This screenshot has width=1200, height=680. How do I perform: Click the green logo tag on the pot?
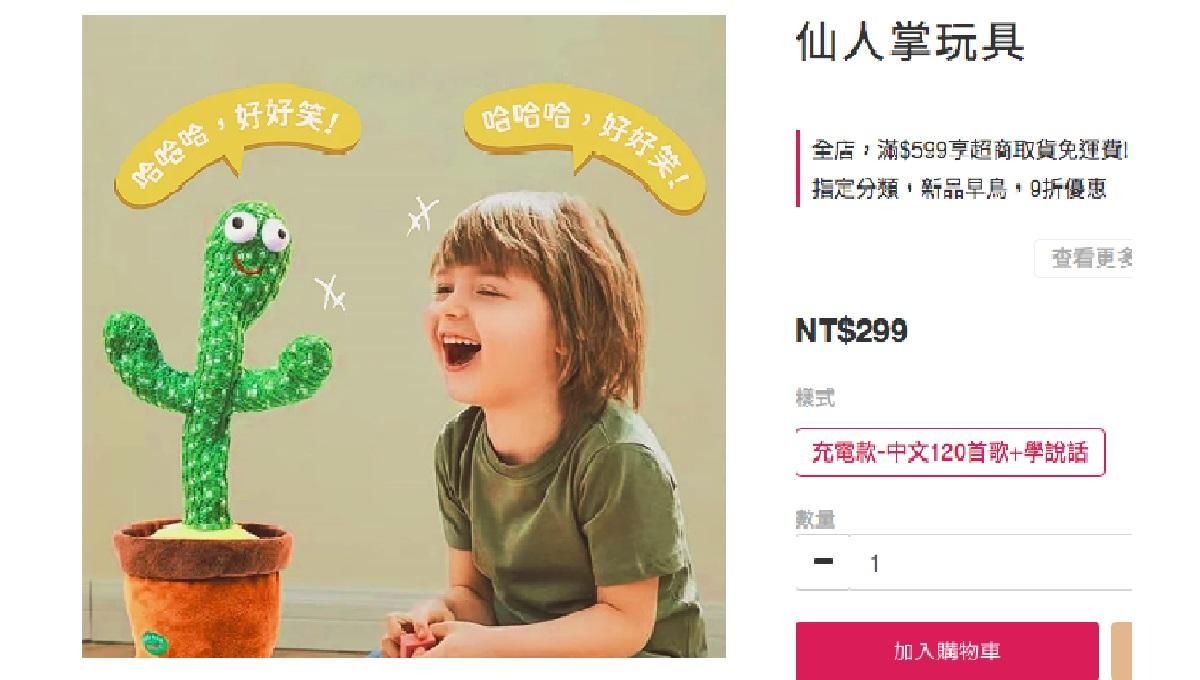[153, 639]
